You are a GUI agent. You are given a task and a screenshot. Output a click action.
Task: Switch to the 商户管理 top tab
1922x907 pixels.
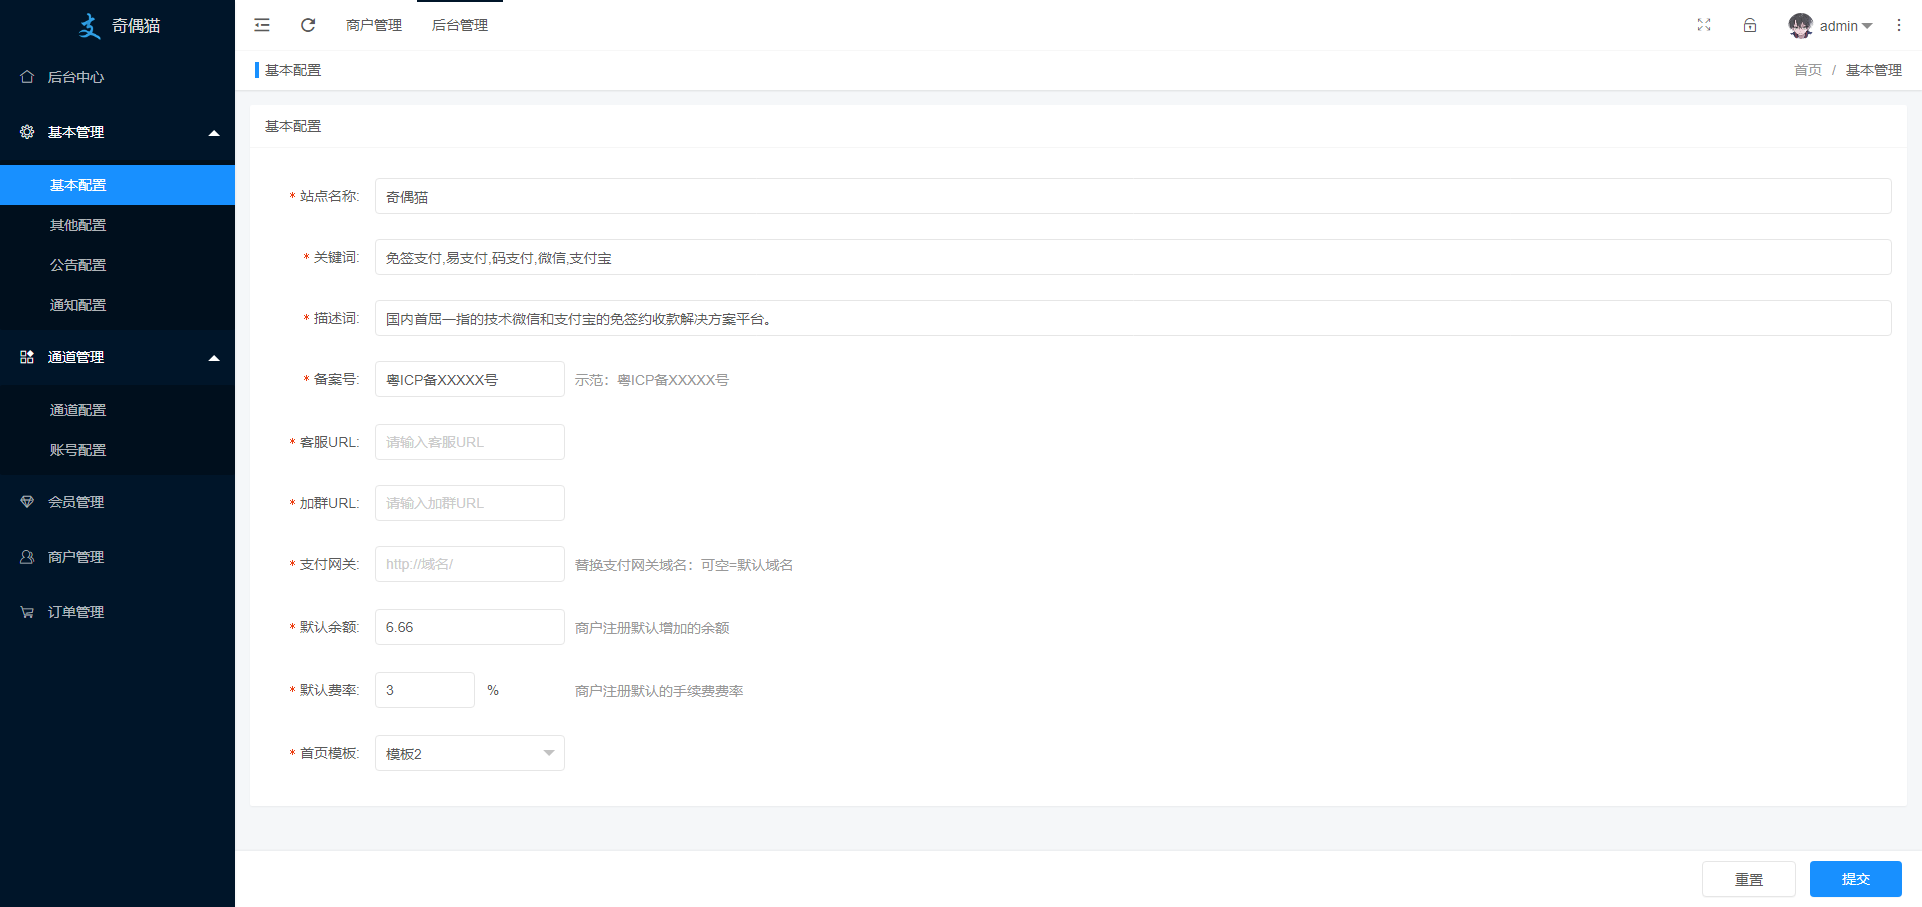click(x=374, y=25)
